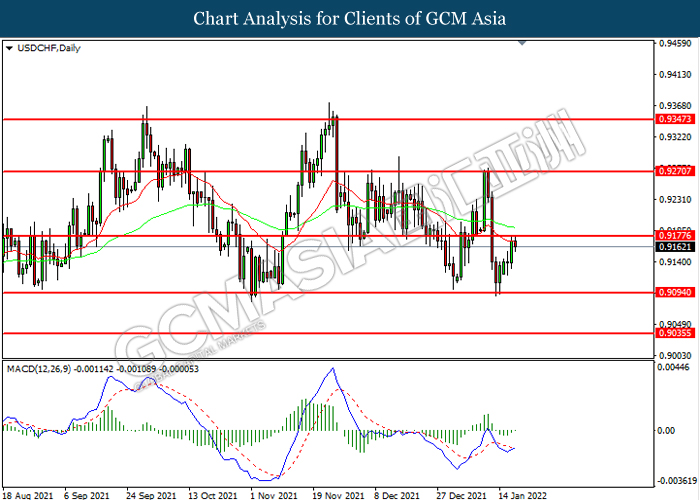Click the chart shift triangle marker at top
Viewport: 700px width, 500px height.
[x=522, y=43]
